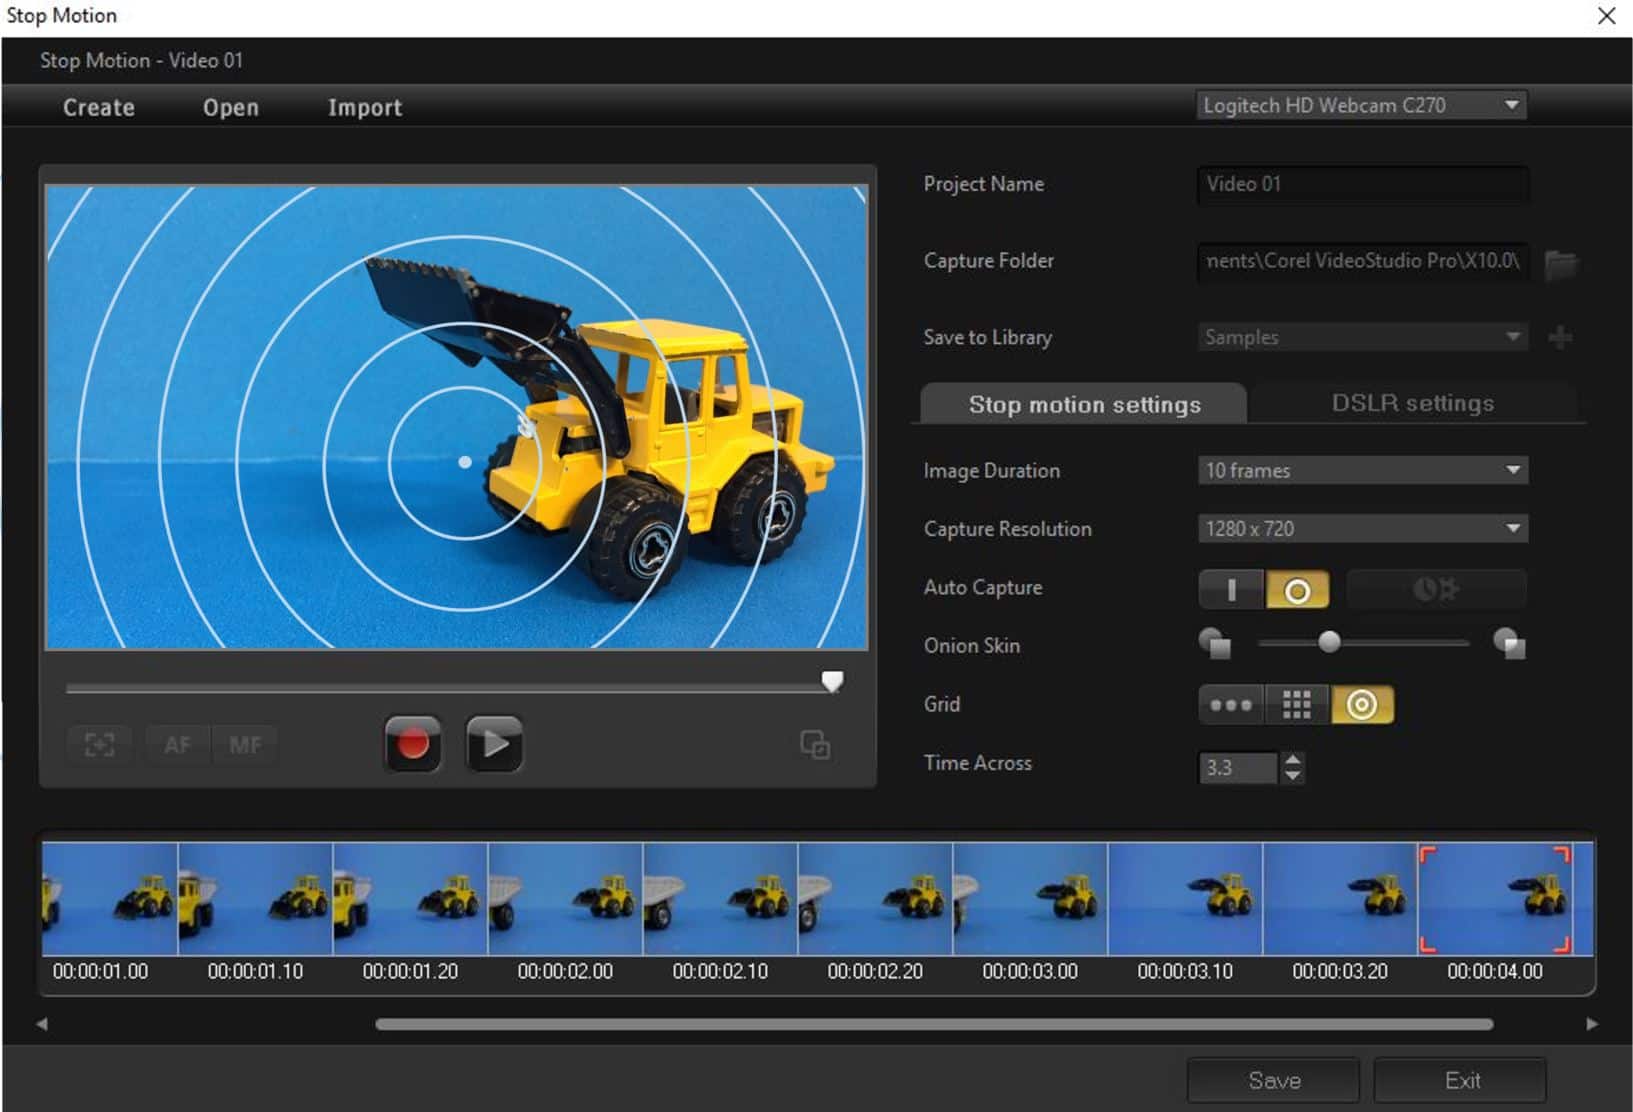Browse for capture folder using folder icon
Screen dimensions: 1633x1112
[1560, 263]
